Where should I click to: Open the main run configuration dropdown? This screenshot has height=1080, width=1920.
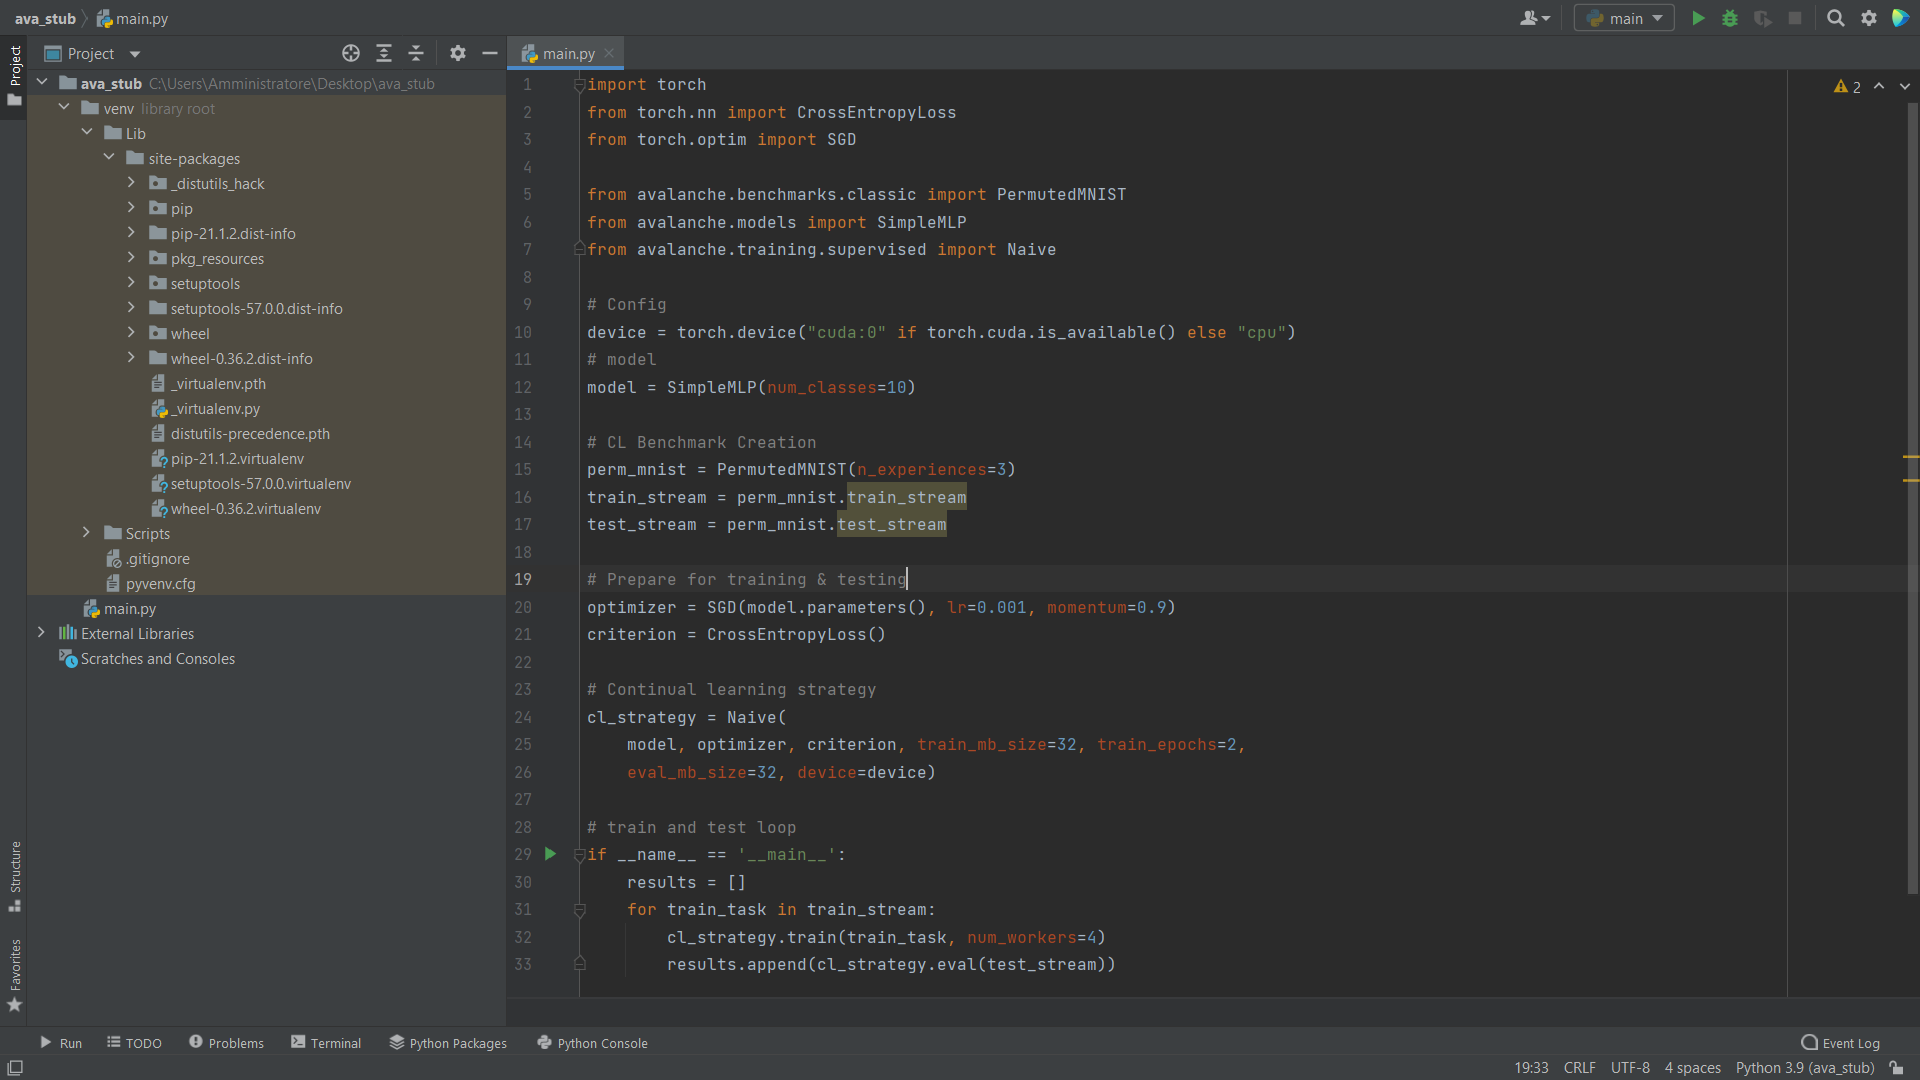pyautogui.click(x=1623, y=18)
